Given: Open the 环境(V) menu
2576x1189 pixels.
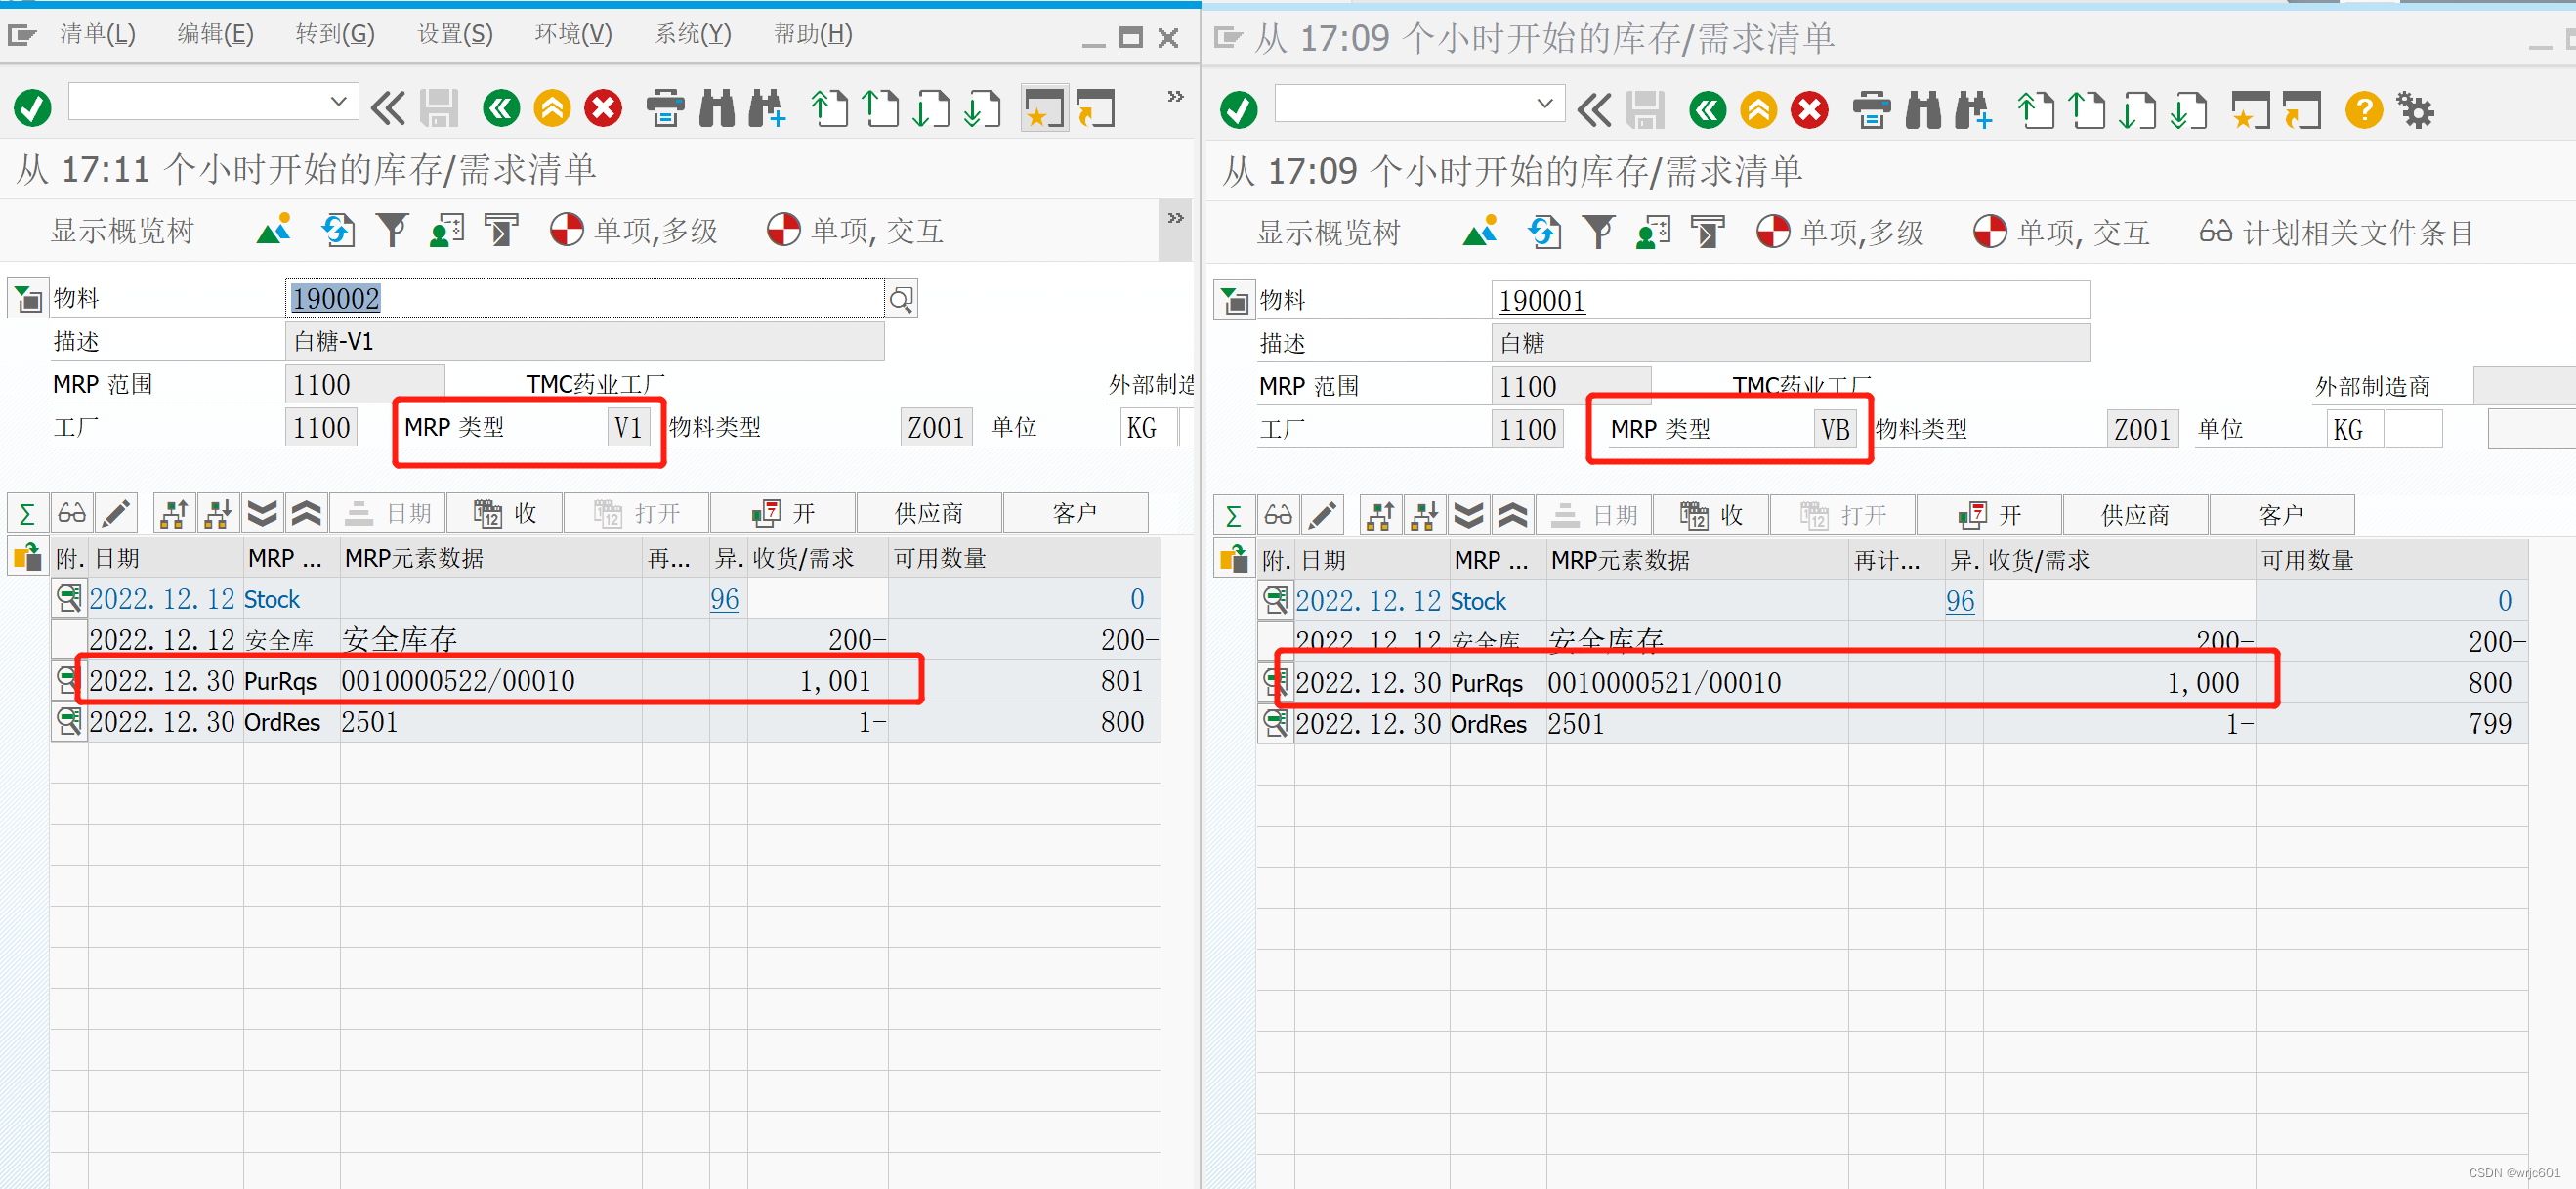Looking at the screenshot, I should (573, 34).
